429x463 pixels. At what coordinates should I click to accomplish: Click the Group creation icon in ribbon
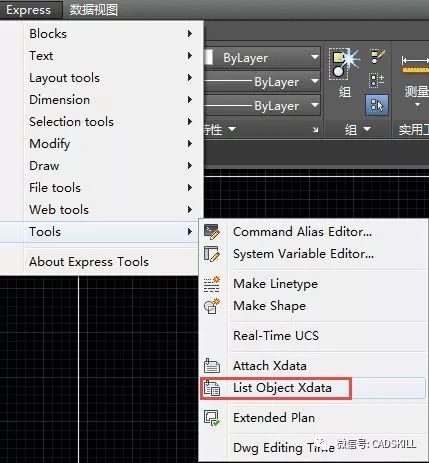point(344,63)
